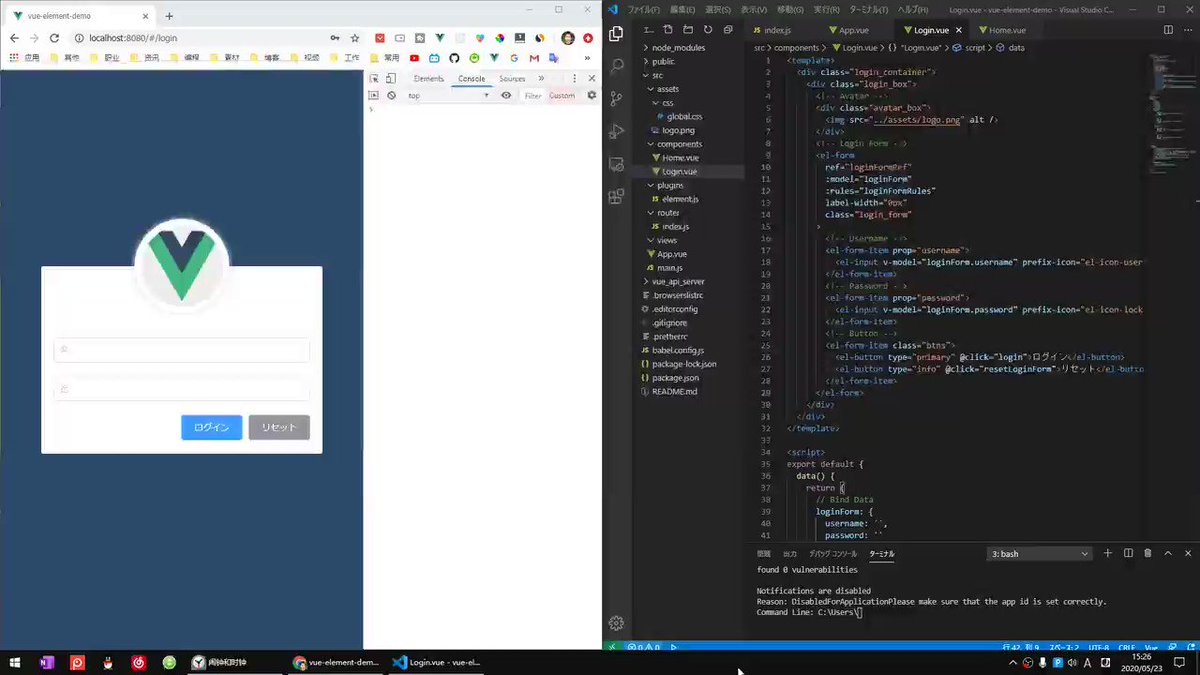Open a new Chrome tab
The height and width of the screenshot is (675, 1200).
[169, 16]
